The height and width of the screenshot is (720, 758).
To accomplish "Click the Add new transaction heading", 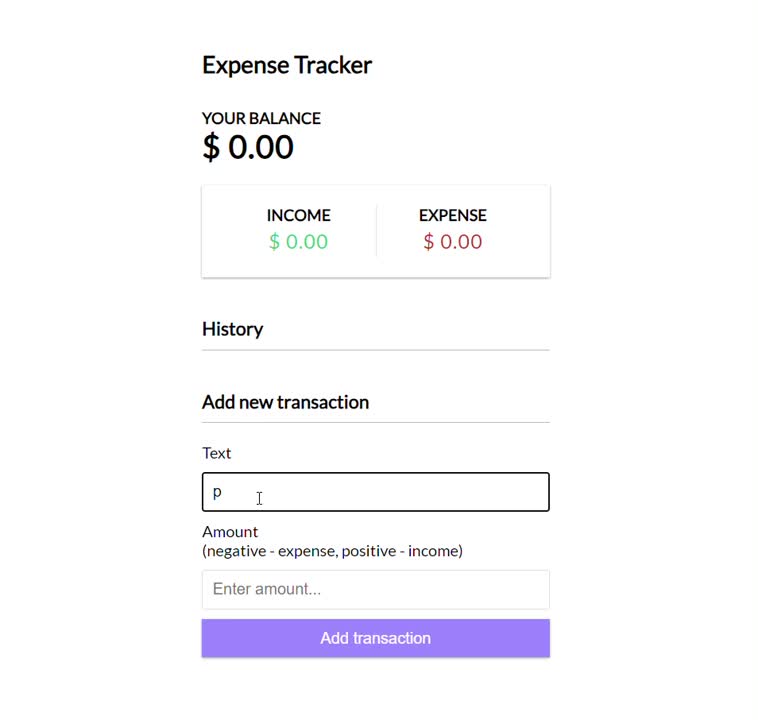I will [x=285, y=402].
